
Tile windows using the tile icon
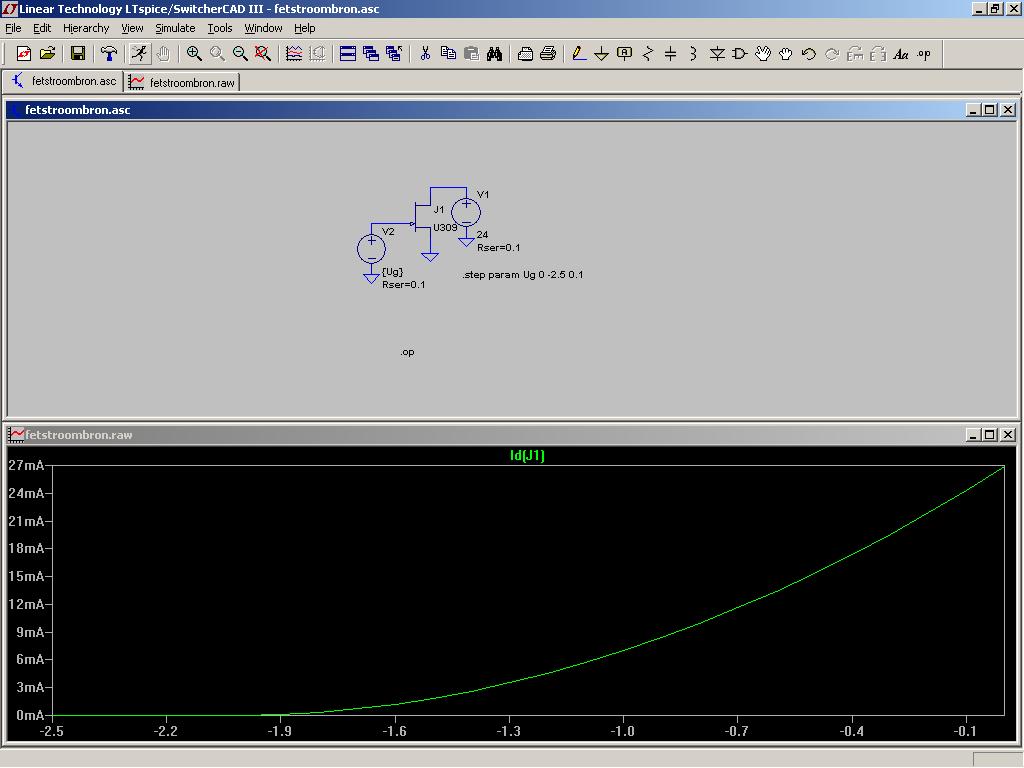tap(348, 54)
